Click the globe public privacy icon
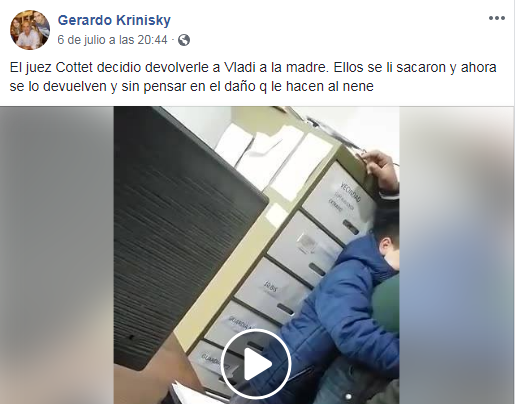Screen dimensions: 515x404 click(184, 40)
